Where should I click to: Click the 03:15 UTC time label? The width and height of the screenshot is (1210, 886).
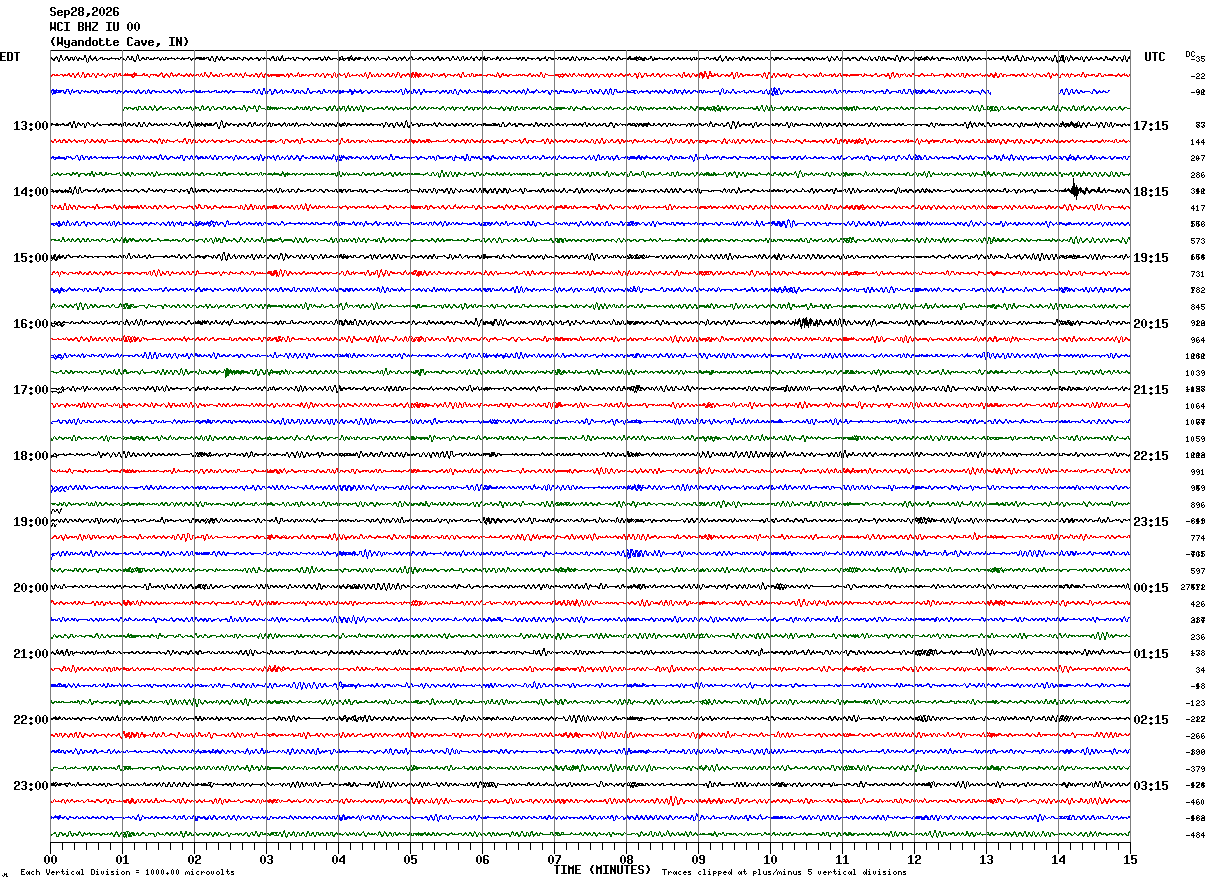[1151, 785]
